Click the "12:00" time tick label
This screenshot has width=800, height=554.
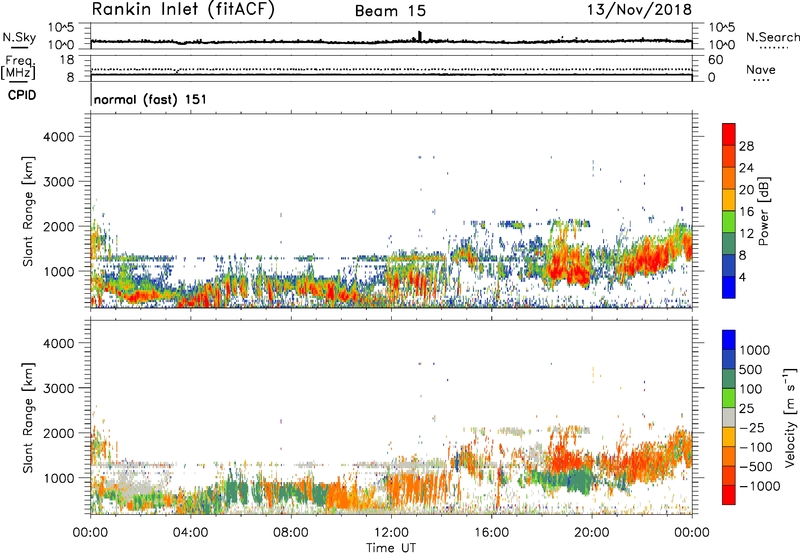click(391, 533)
